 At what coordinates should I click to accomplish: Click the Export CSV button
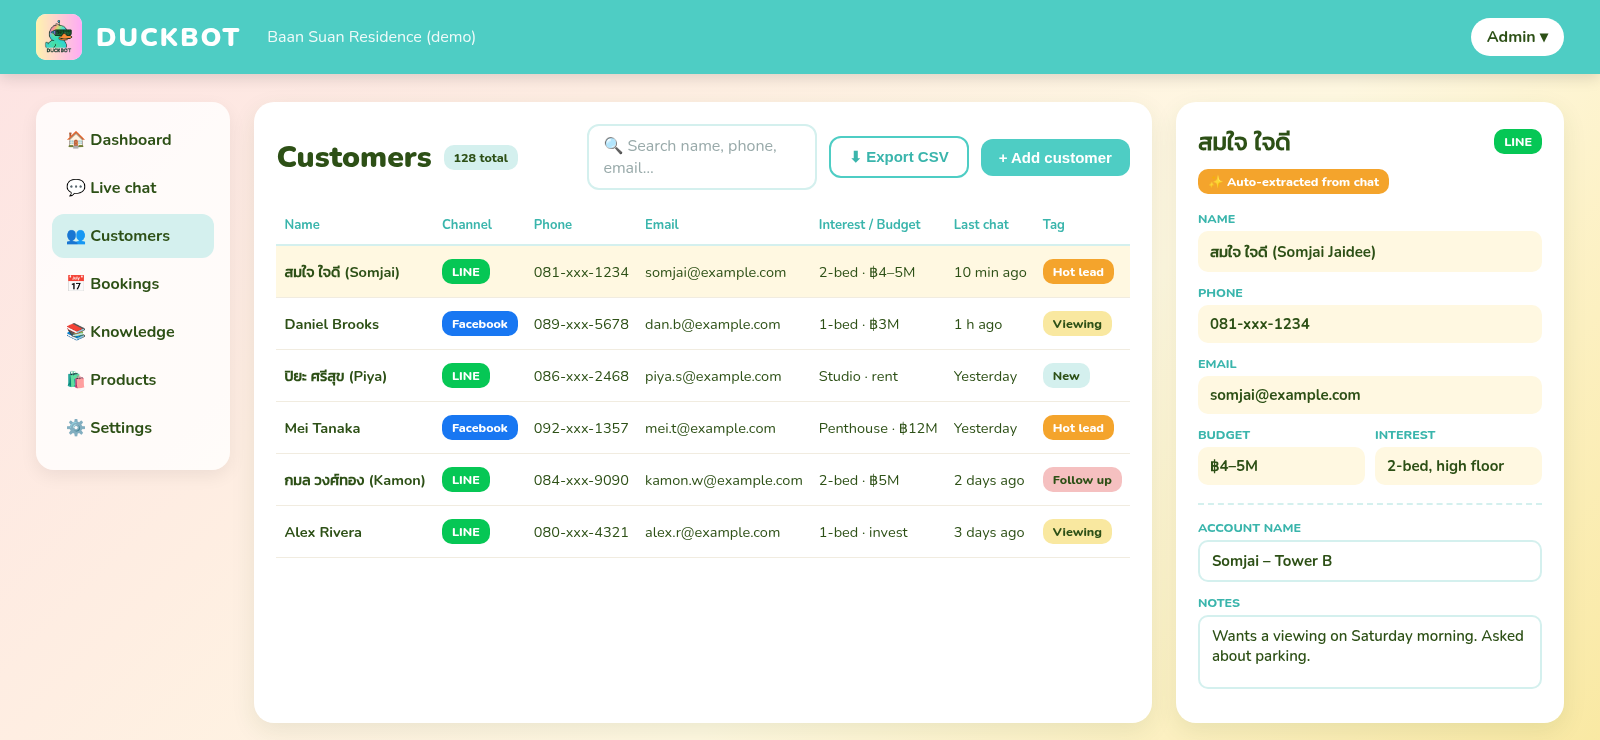point(899,157)
